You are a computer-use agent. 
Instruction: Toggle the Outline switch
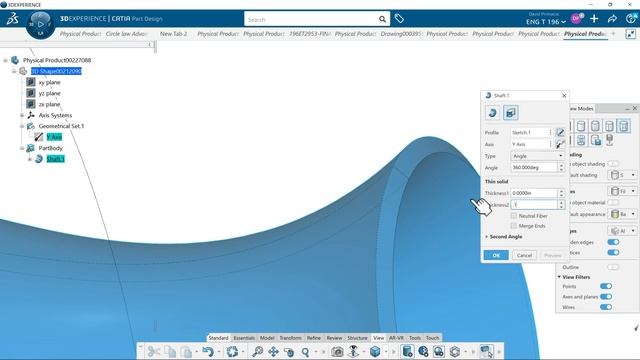[x=613, y=267]
